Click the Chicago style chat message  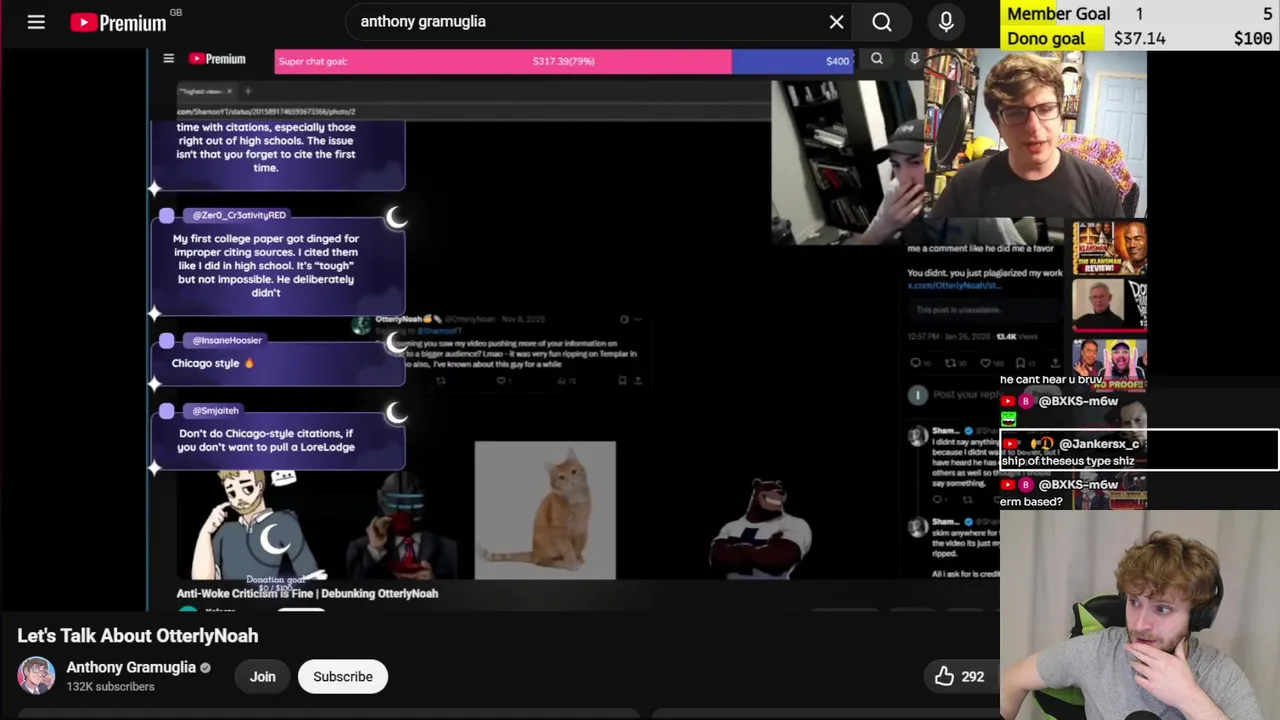212,363
